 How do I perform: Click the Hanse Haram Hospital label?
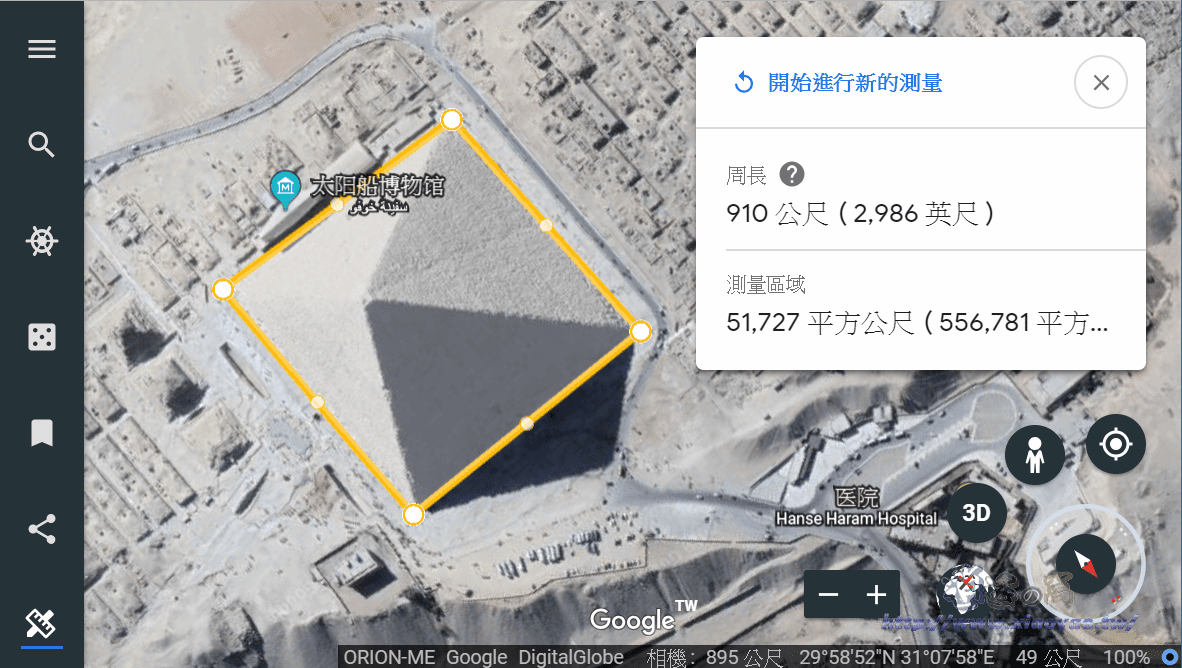pyautogui.click(x=856, y=519)
